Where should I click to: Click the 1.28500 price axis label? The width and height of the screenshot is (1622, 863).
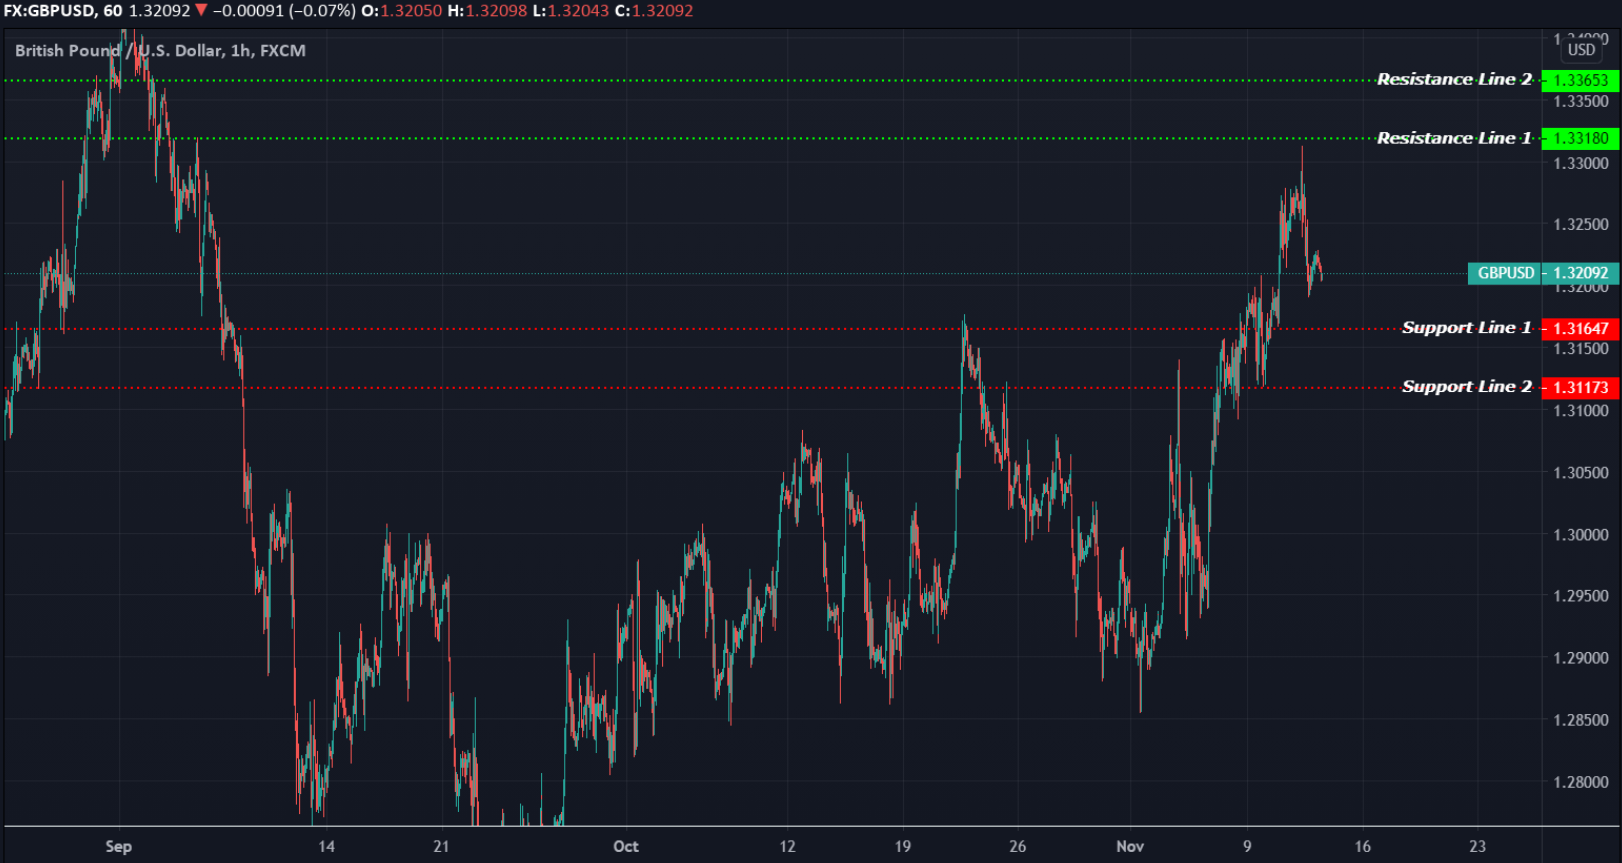coord(1581,720)
